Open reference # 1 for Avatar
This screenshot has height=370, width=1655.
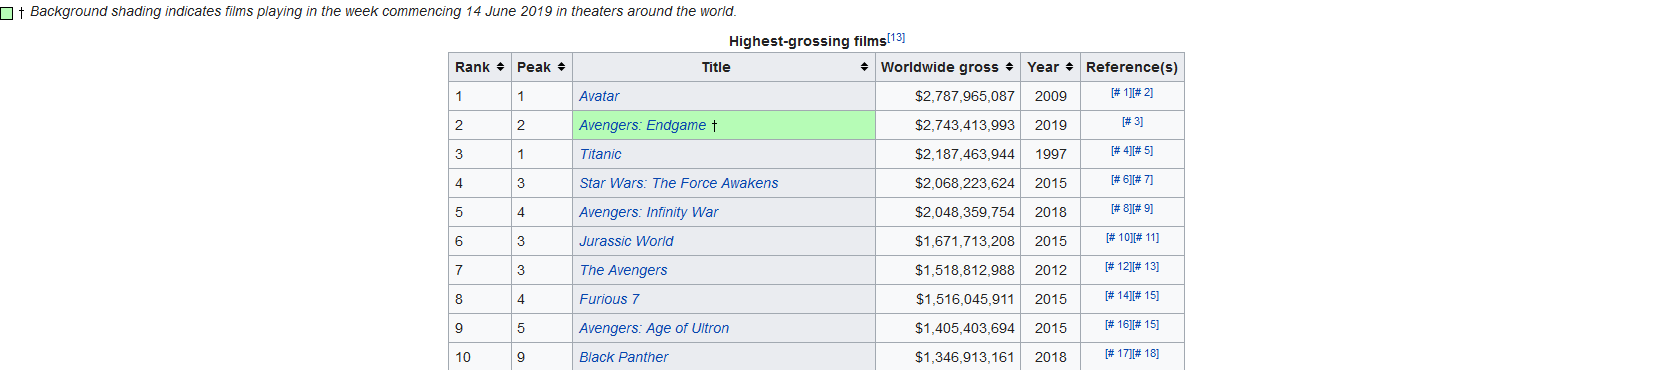1121,92
